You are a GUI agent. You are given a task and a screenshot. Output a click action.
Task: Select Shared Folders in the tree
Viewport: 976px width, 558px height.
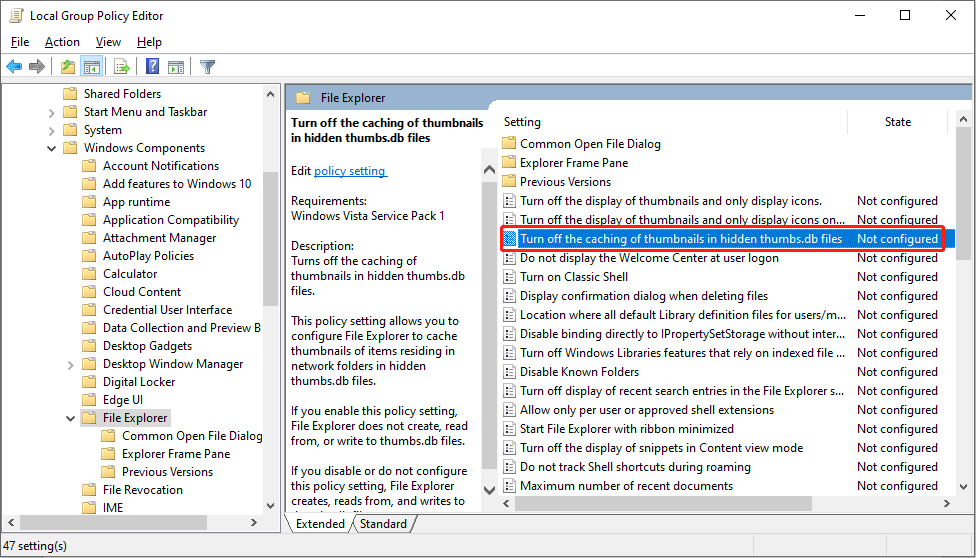point(123,93)
